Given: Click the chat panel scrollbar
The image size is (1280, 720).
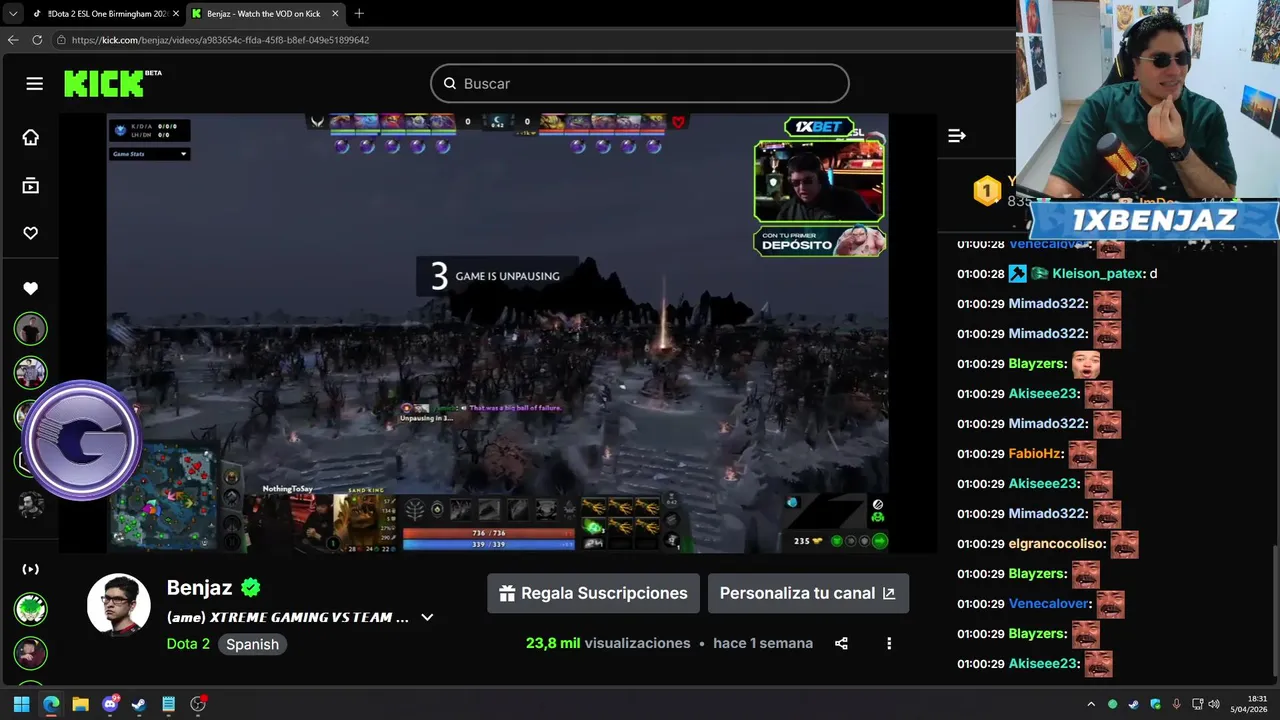Looking at the screenshot, I should tap(1276, 612).
